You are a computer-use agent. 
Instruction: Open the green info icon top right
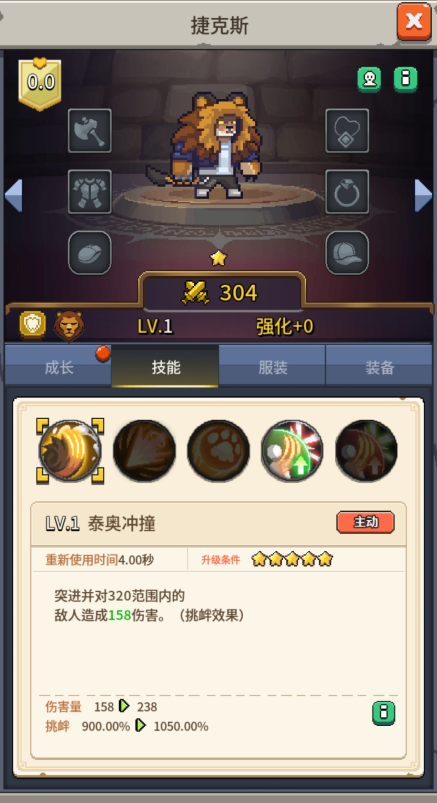pos(406,79)
